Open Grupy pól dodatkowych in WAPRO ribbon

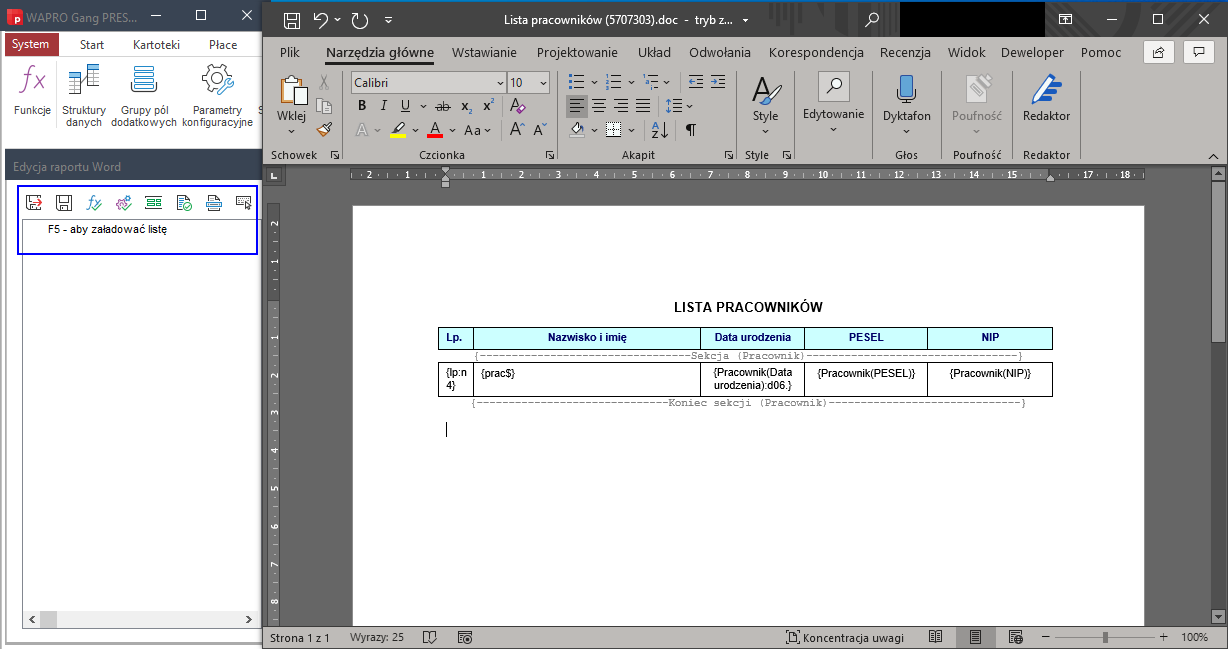(x=144, y=96)
